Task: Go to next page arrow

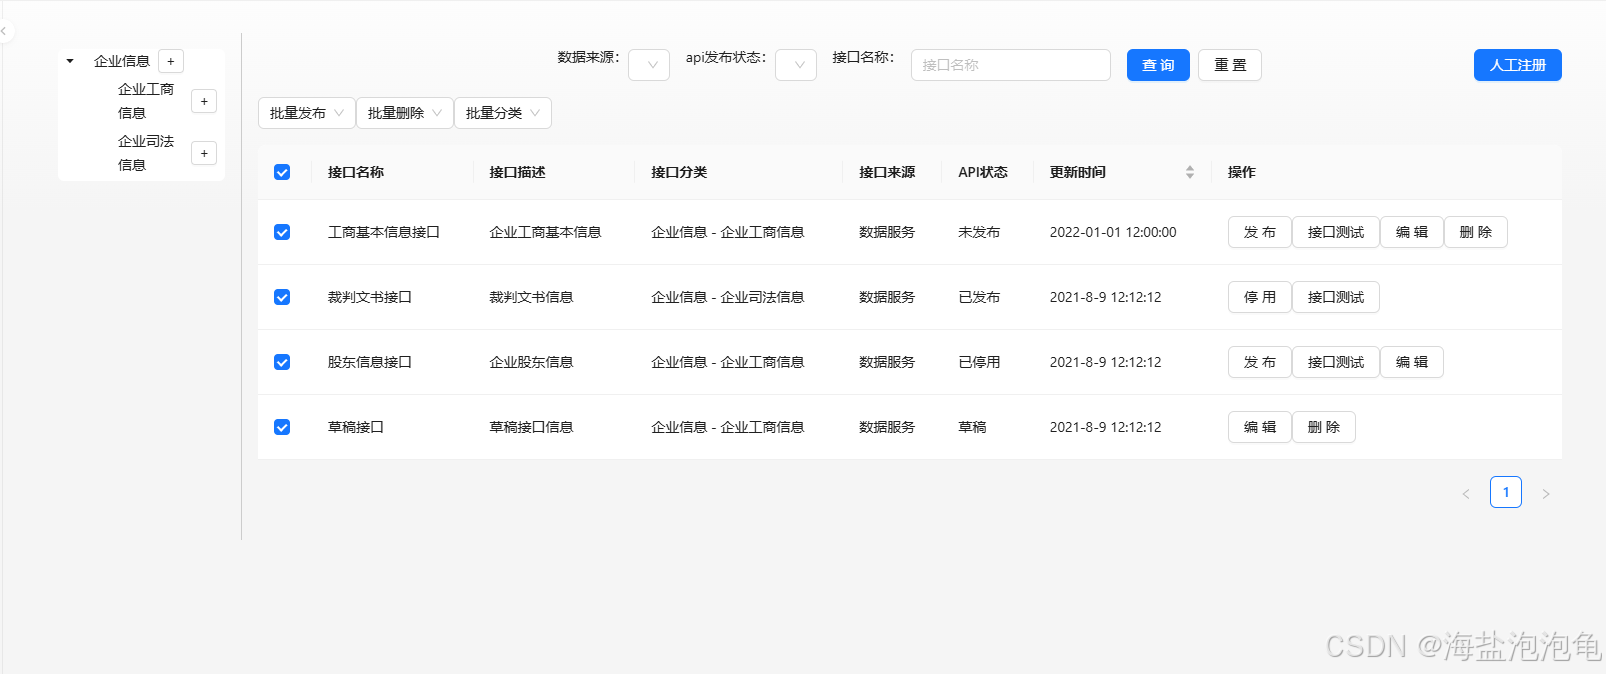Action: click(1546, 493)
